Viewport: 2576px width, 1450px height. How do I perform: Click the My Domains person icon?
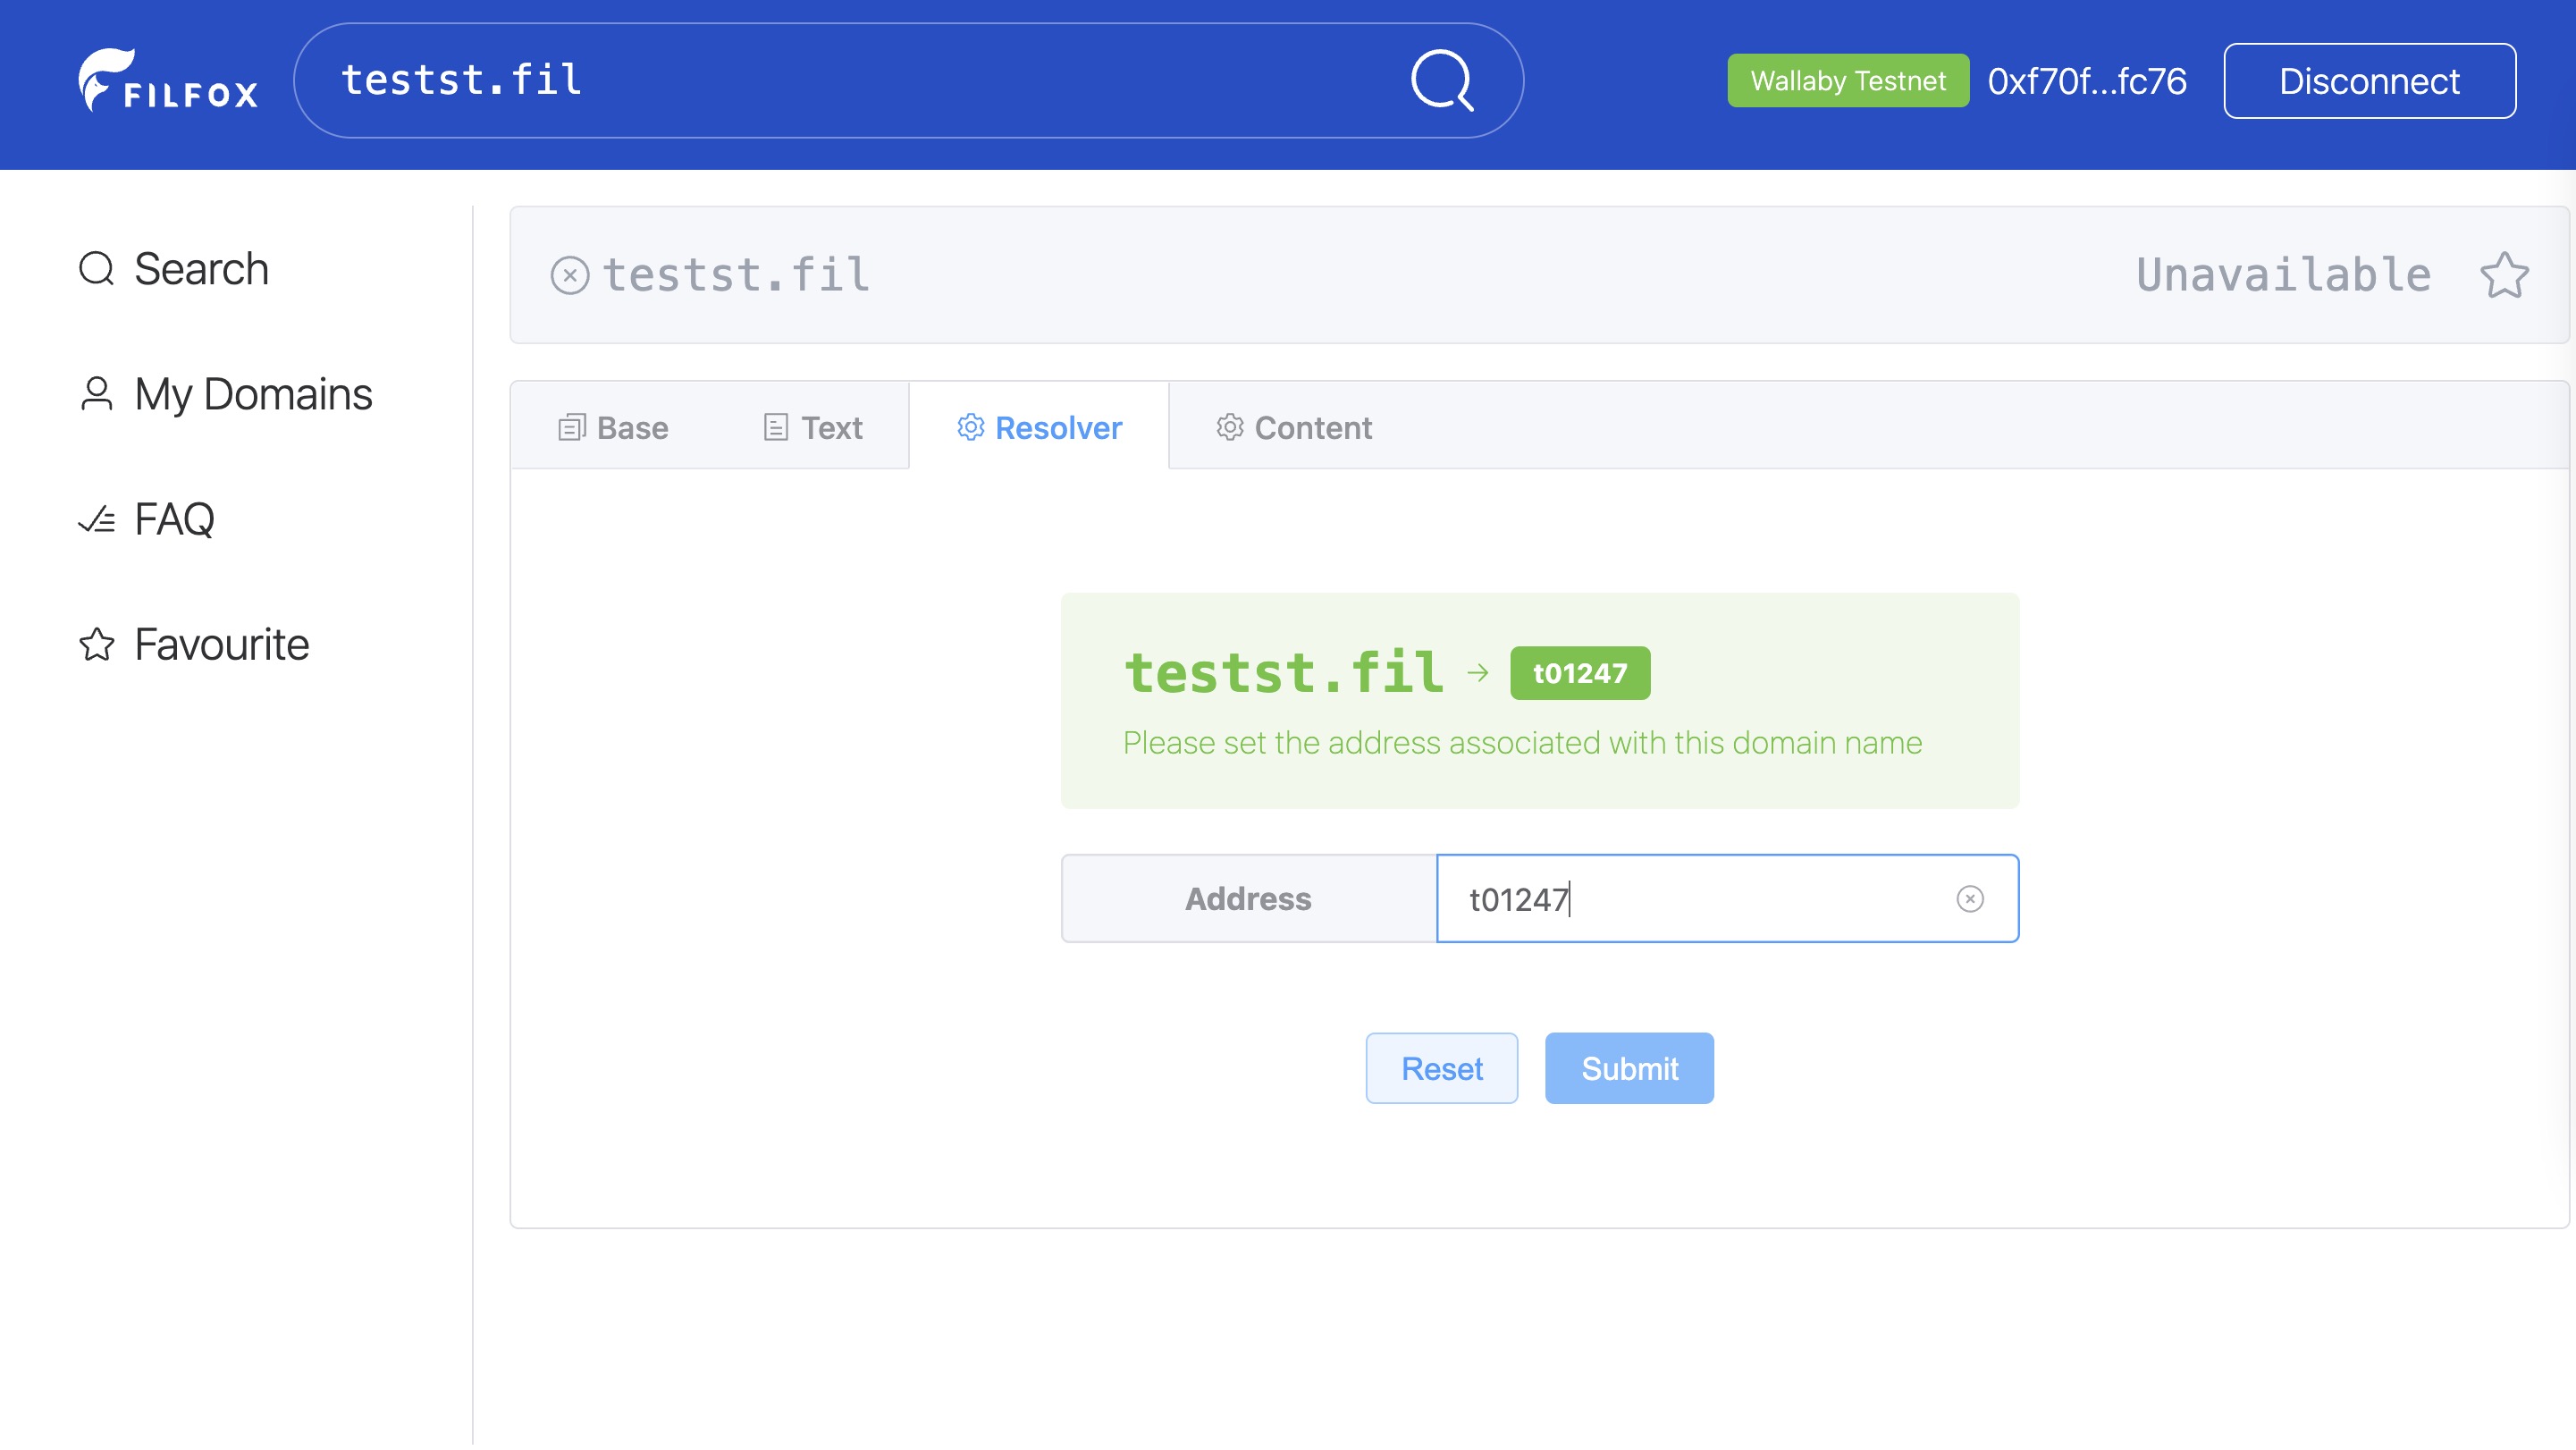coord(97,393)
